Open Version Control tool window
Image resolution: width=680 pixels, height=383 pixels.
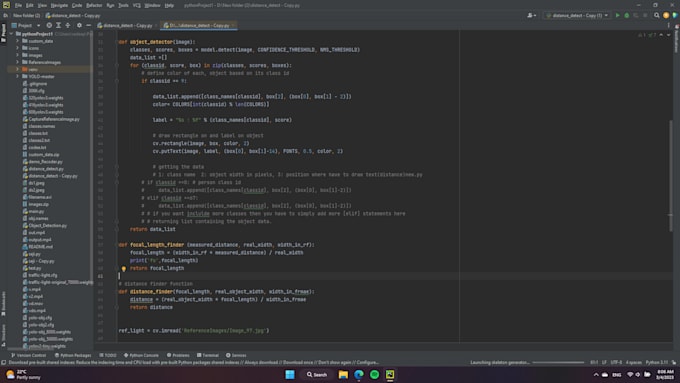coord(28,355)
